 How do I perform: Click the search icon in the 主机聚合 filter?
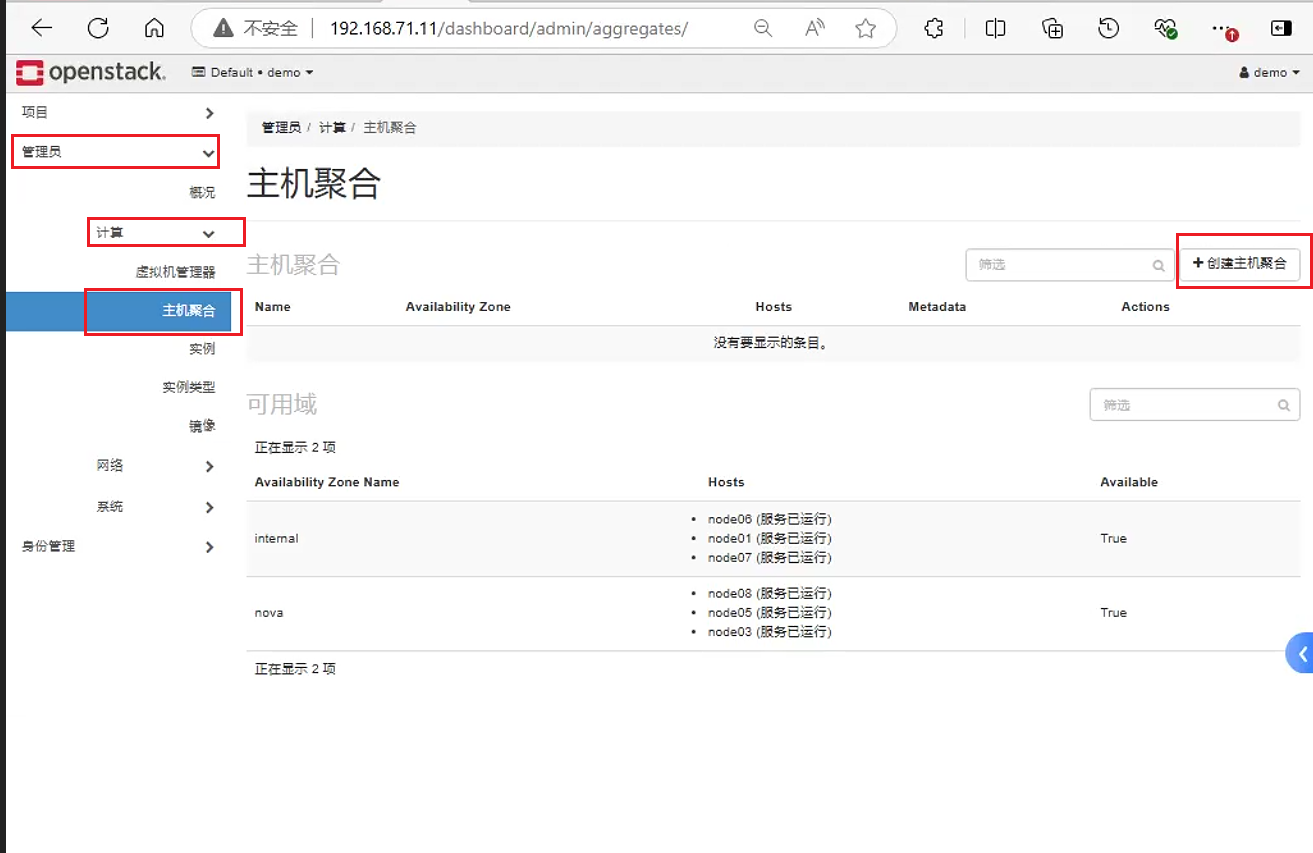pos(1158,266)
